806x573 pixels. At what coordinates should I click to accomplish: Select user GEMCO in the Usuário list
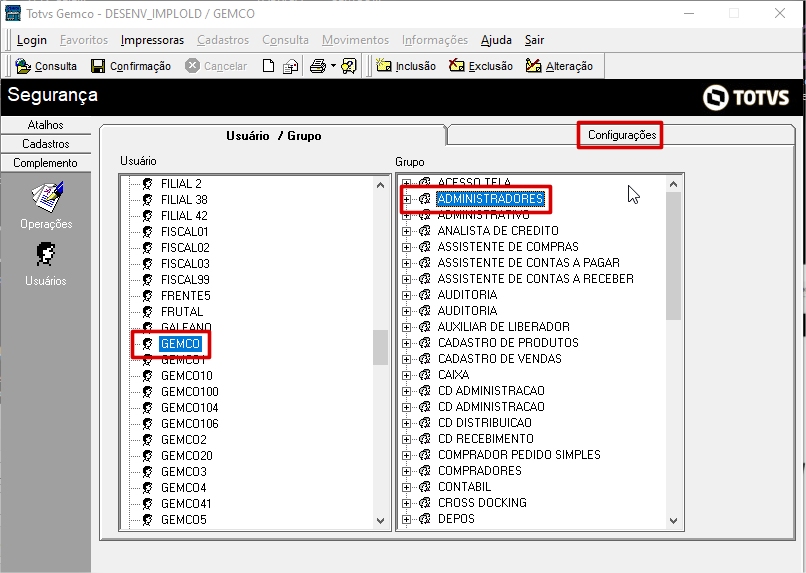(x=180, y=343)
